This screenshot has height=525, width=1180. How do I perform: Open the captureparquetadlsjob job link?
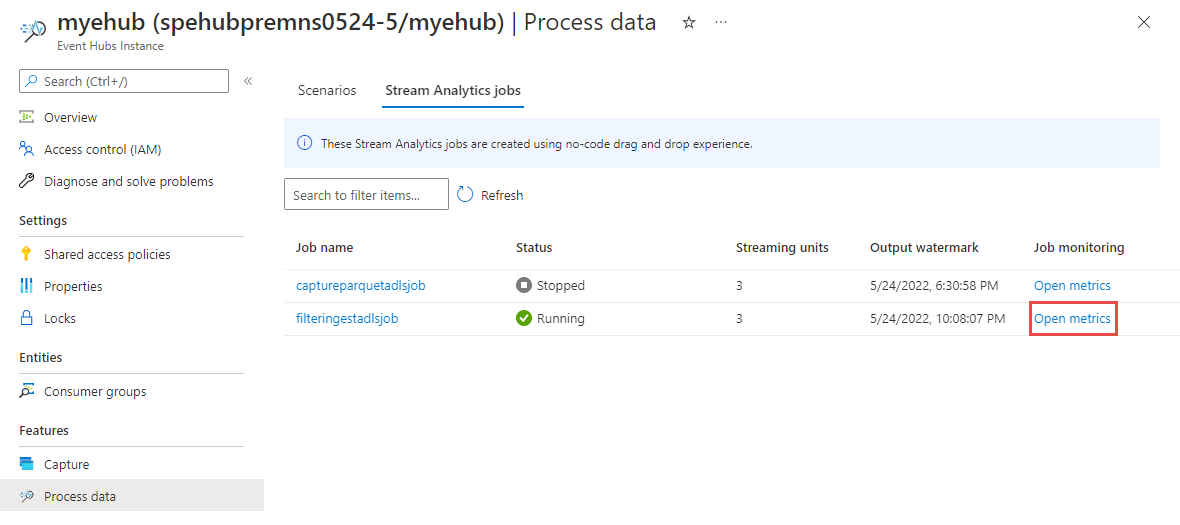click(361, 286)
